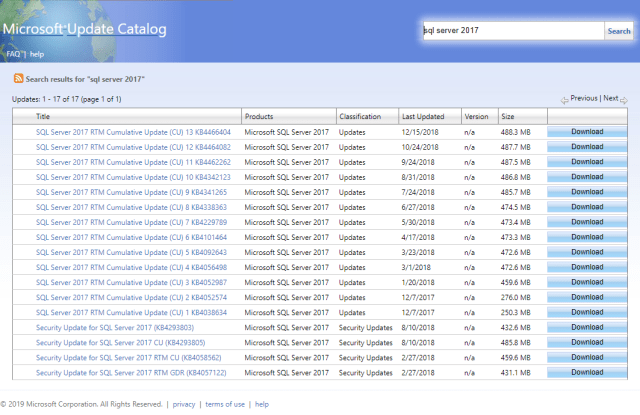This screenshot has height=415, width=640.
Task: Open Cumulative Update 6 KB4101464 link
Action: tap(131, 237)
